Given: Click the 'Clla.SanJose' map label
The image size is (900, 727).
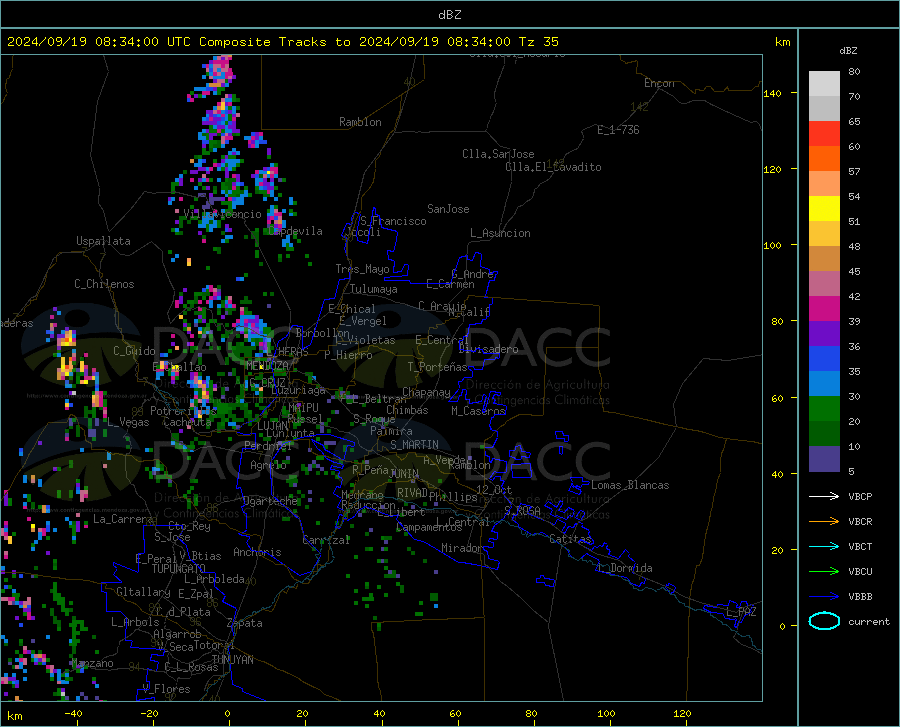Looking at the screenshot, I should tap(498, 154).
